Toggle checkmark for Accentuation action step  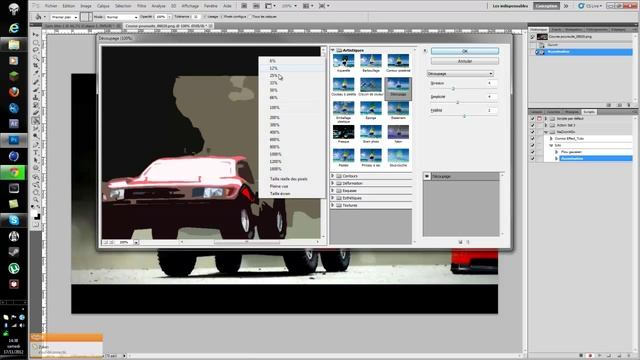[532, 158]
